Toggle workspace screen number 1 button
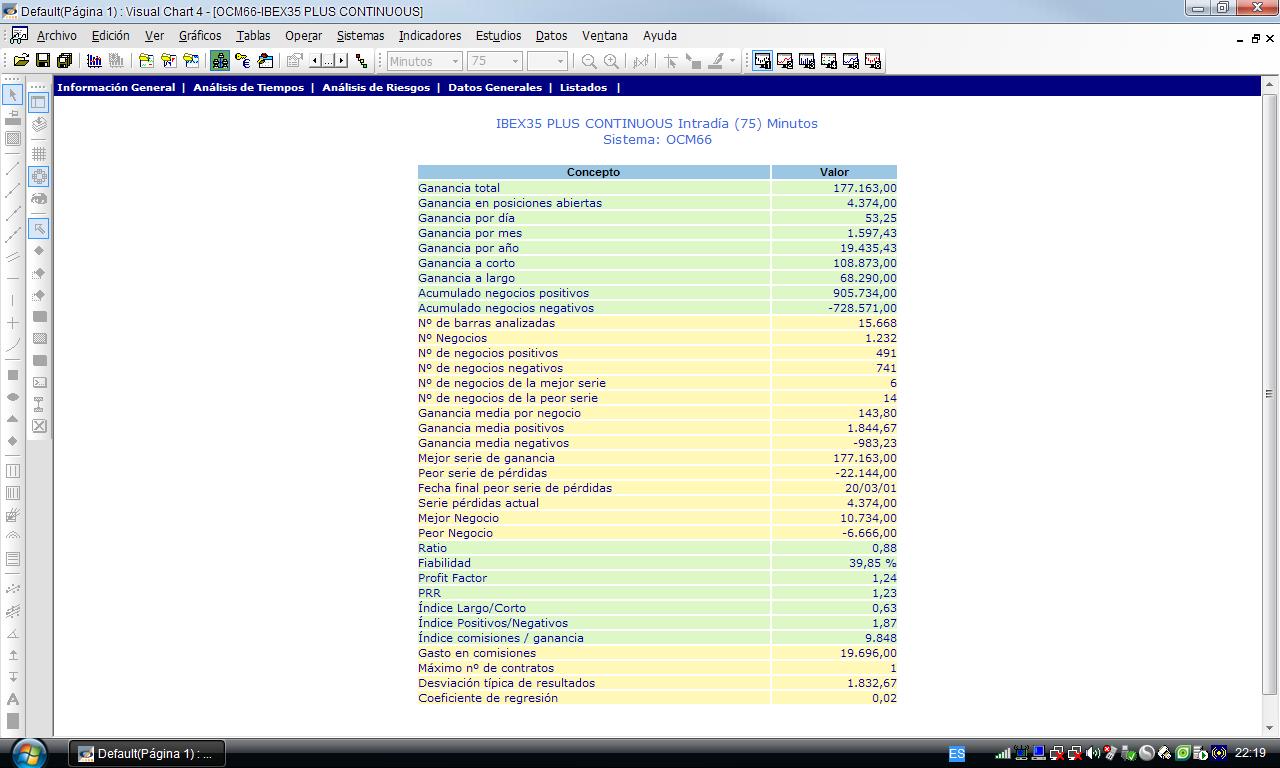1280x768 pixels. point(763,61)
